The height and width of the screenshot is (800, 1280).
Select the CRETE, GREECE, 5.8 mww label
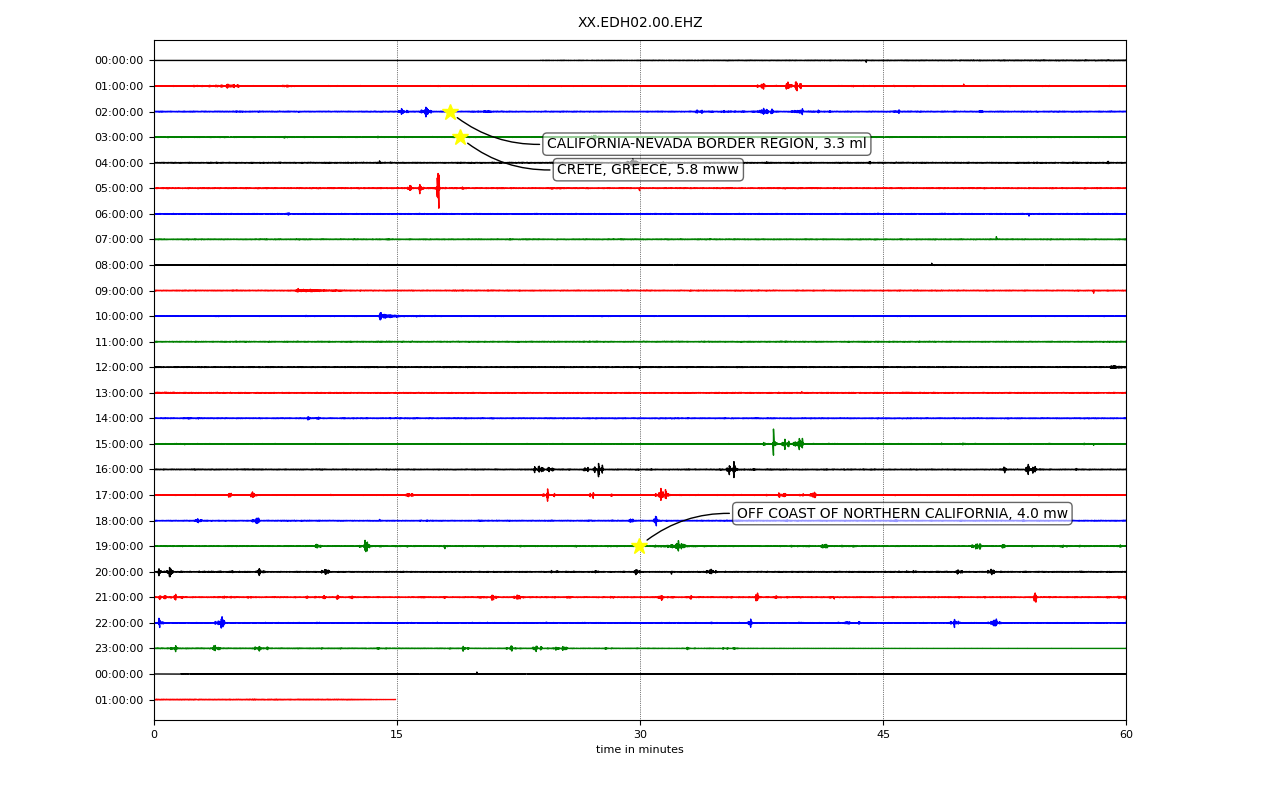click(647, 170)
